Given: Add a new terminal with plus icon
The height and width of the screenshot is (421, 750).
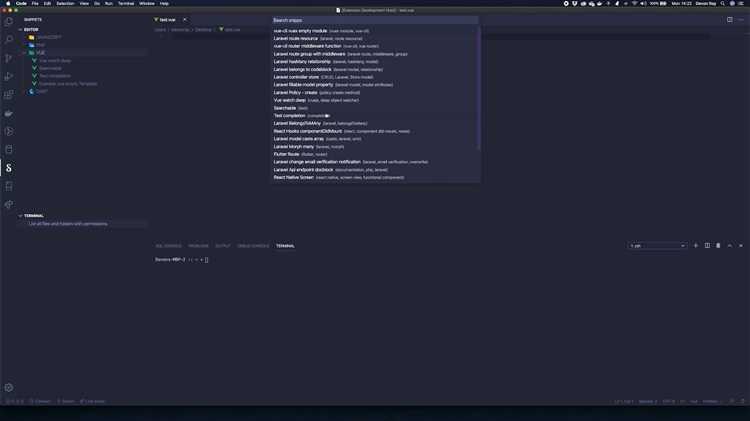Looking at the screenshot, I should [695, 245].
